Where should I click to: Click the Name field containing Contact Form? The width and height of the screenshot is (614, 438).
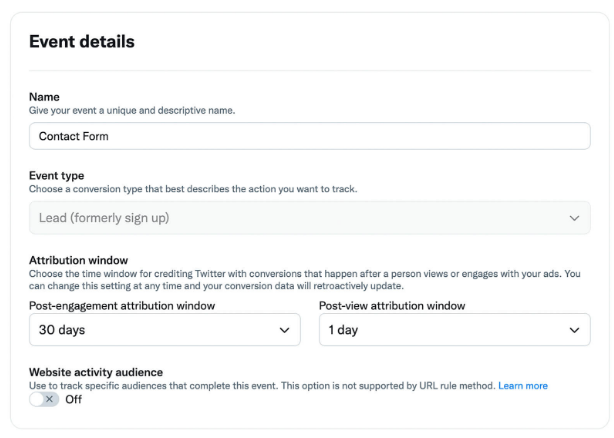[309, 136]
